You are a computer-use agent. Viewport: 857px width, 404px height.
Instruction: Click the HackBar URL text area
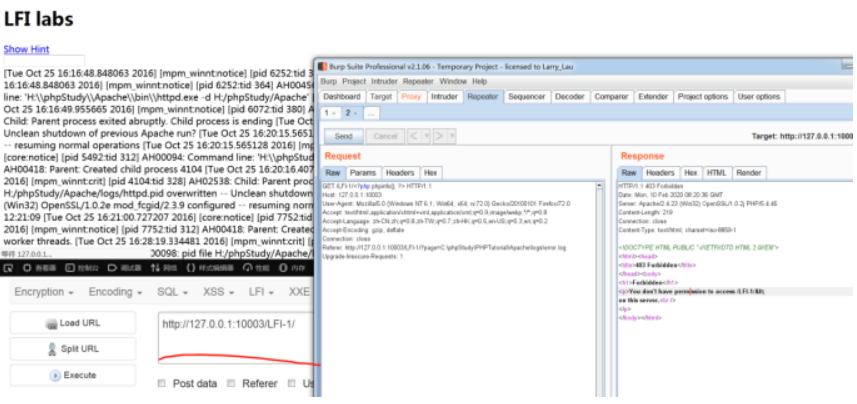tap(236, 337)
